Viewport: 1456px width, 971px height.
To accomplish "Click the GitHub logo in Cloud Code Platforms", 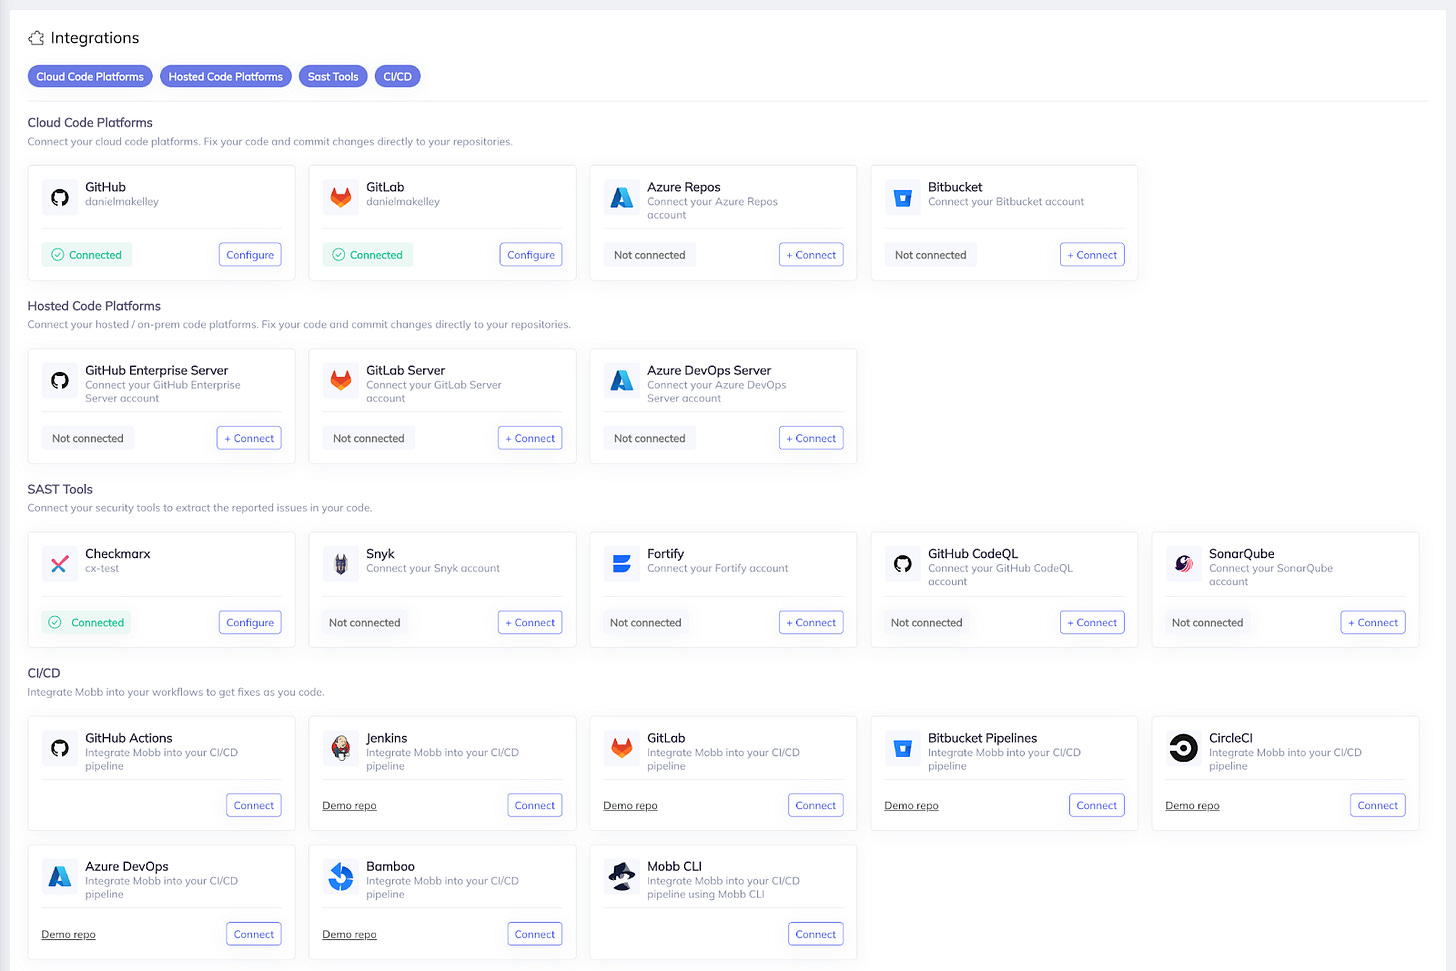I will [x=60, y=198].
